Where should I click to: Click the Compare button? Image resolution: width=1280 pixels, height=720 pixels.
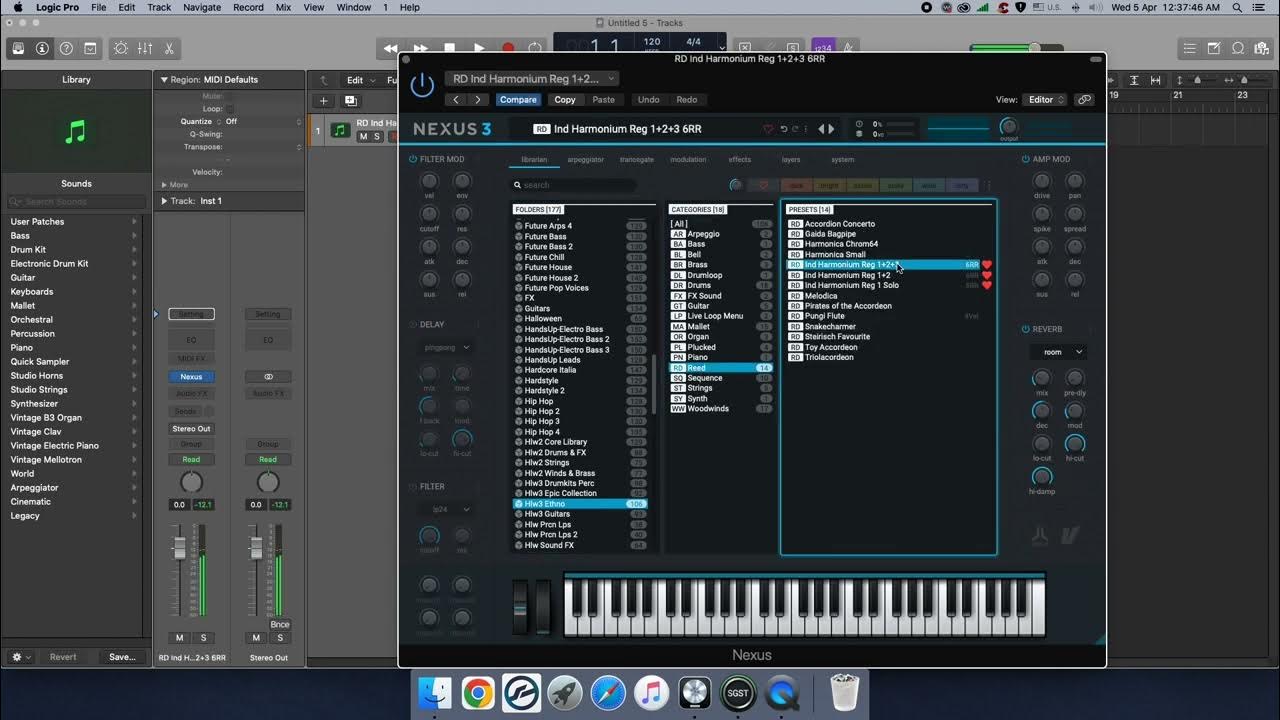(x=518, y=100)
